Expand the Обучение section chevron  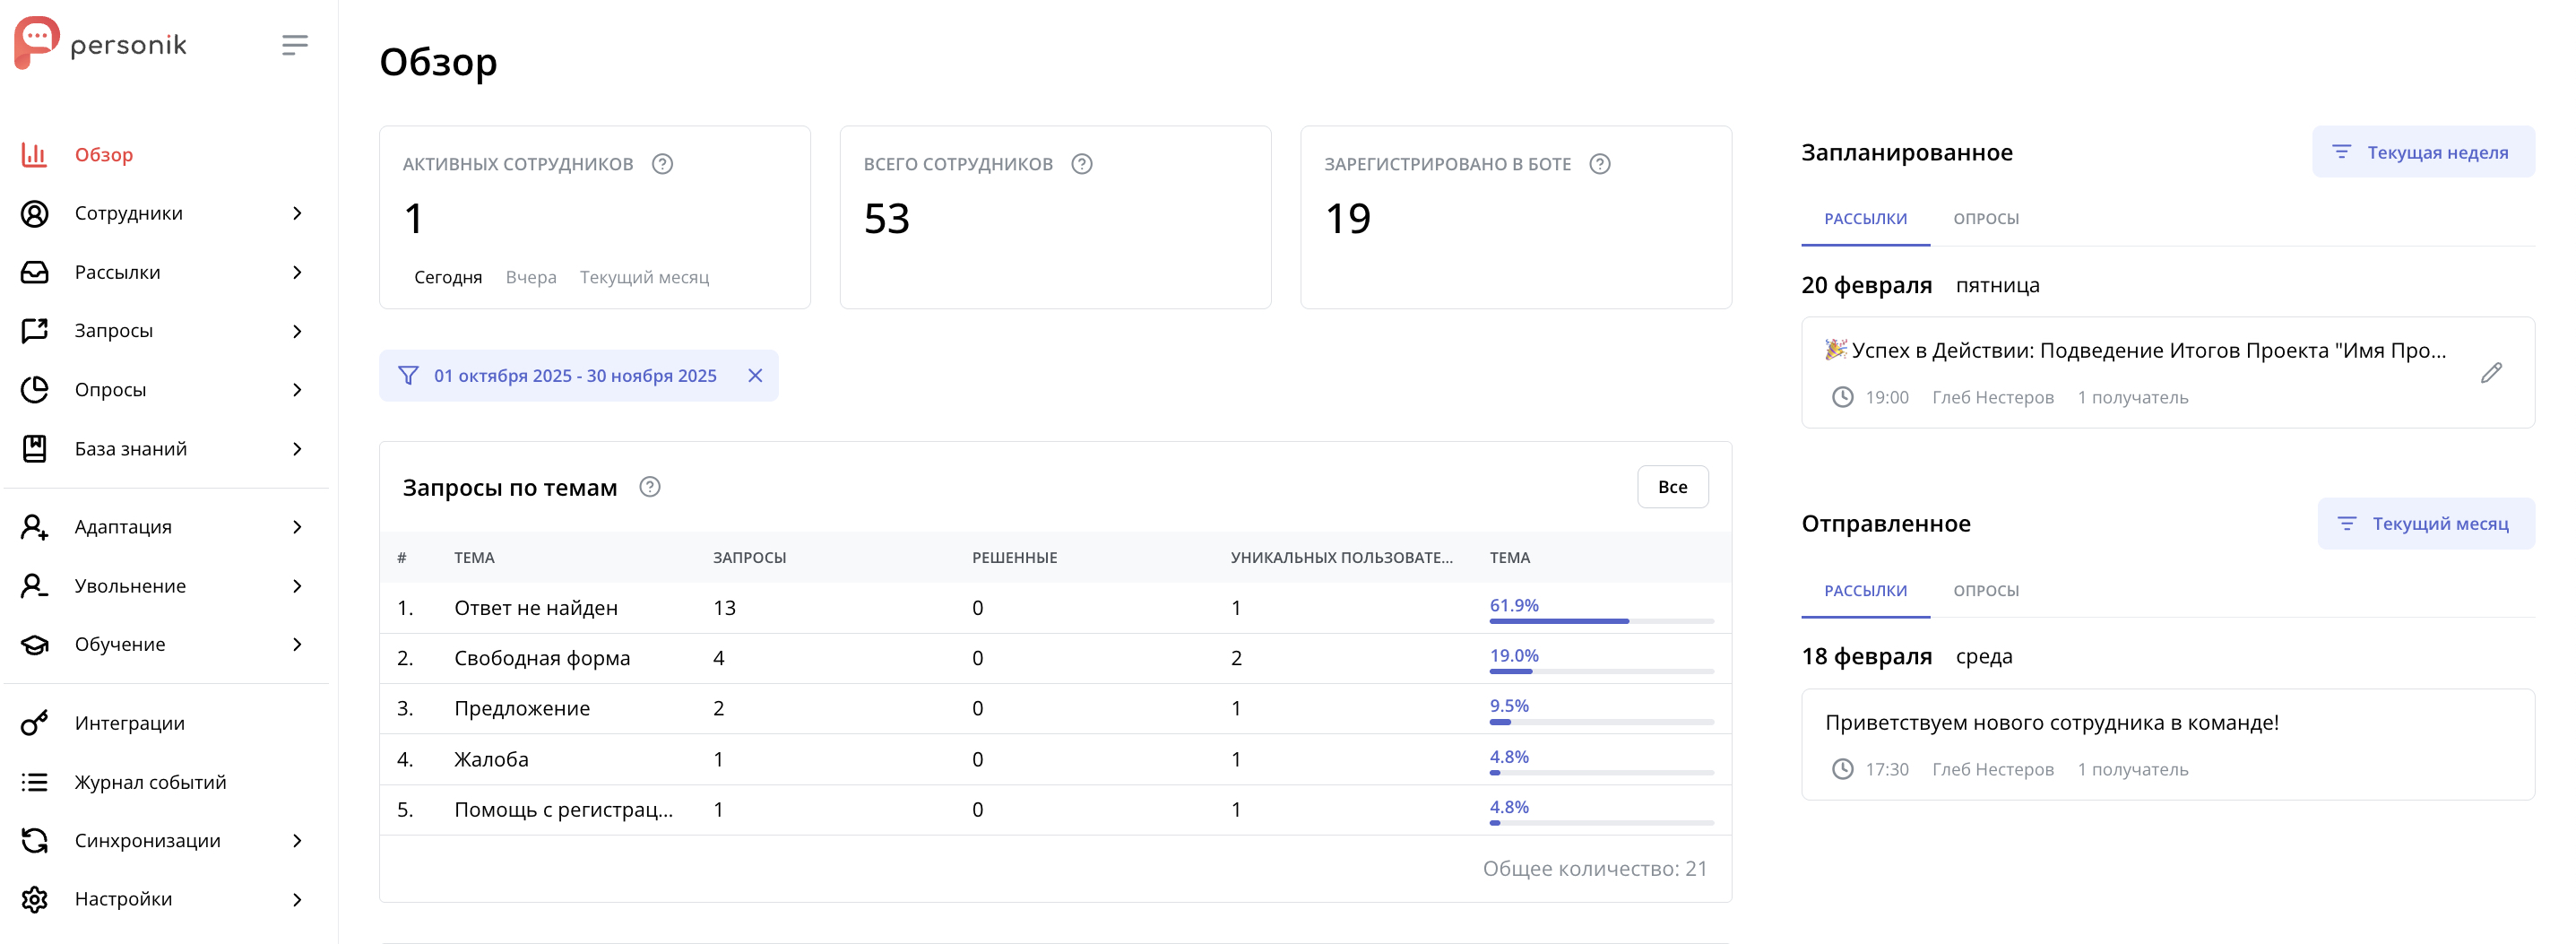click(298, 645)
